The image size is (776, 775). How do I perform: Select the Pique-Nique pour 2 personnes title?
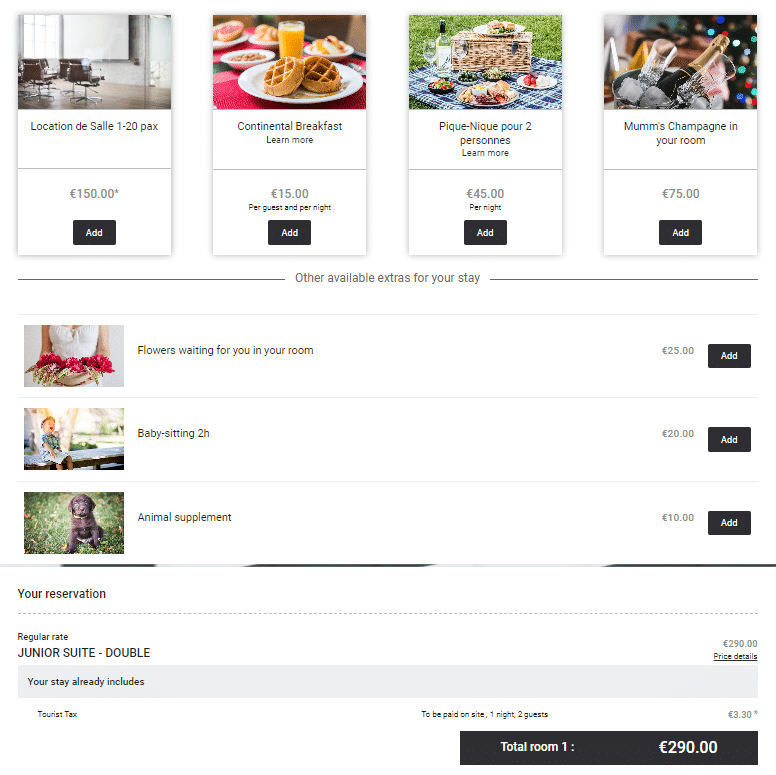click(485, 133)
